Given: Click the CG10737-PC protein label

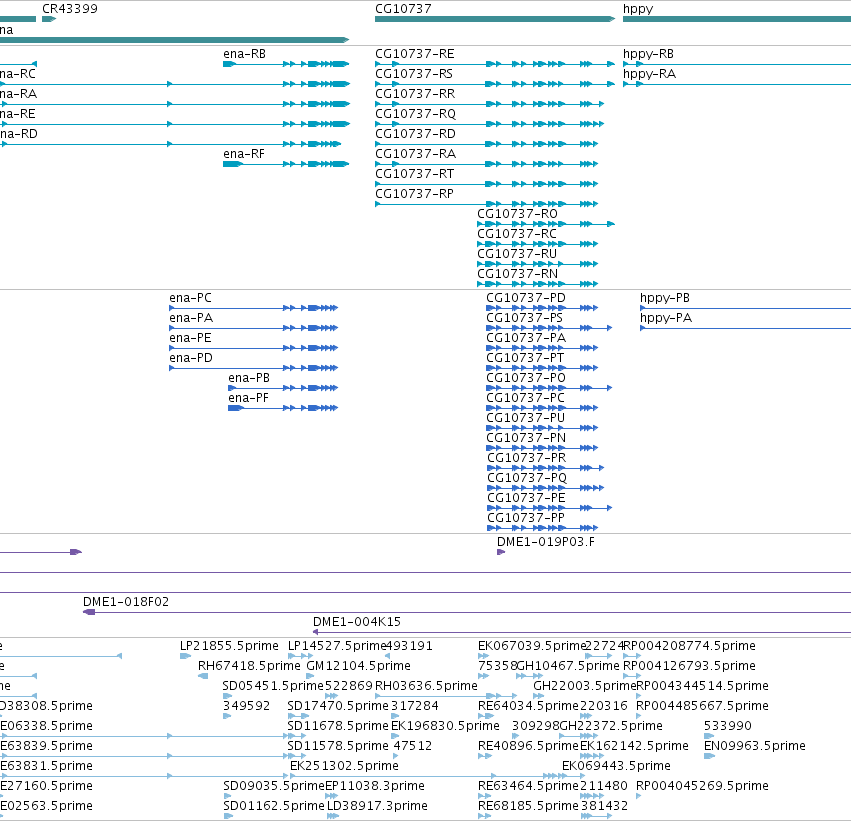Looking at the screenshot, I should [x=525, y=398].
